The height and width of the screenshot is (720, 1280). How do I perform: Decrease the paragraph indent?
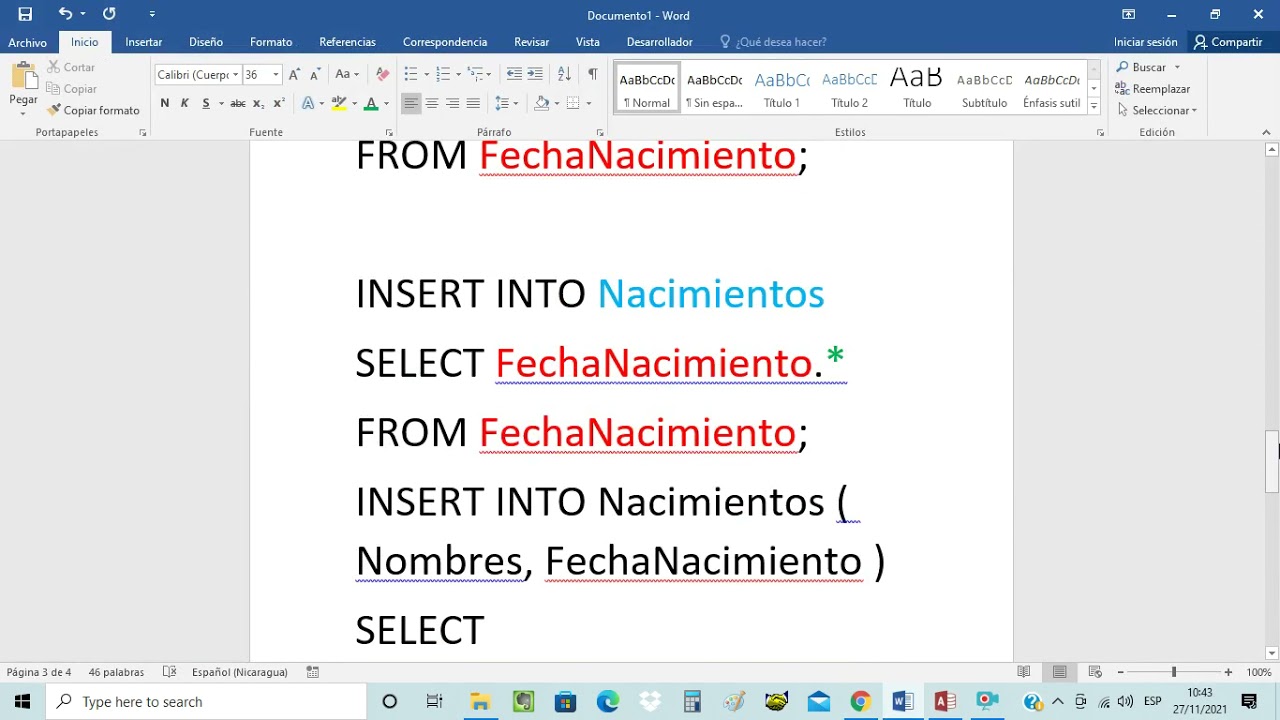[514, 75]
